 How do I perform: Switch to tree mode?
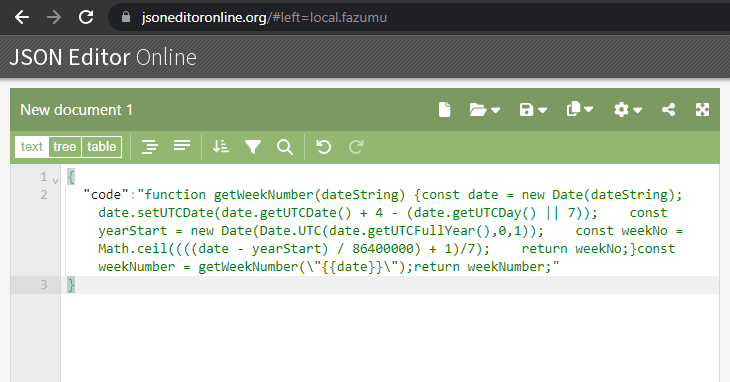tap(65, 147)
